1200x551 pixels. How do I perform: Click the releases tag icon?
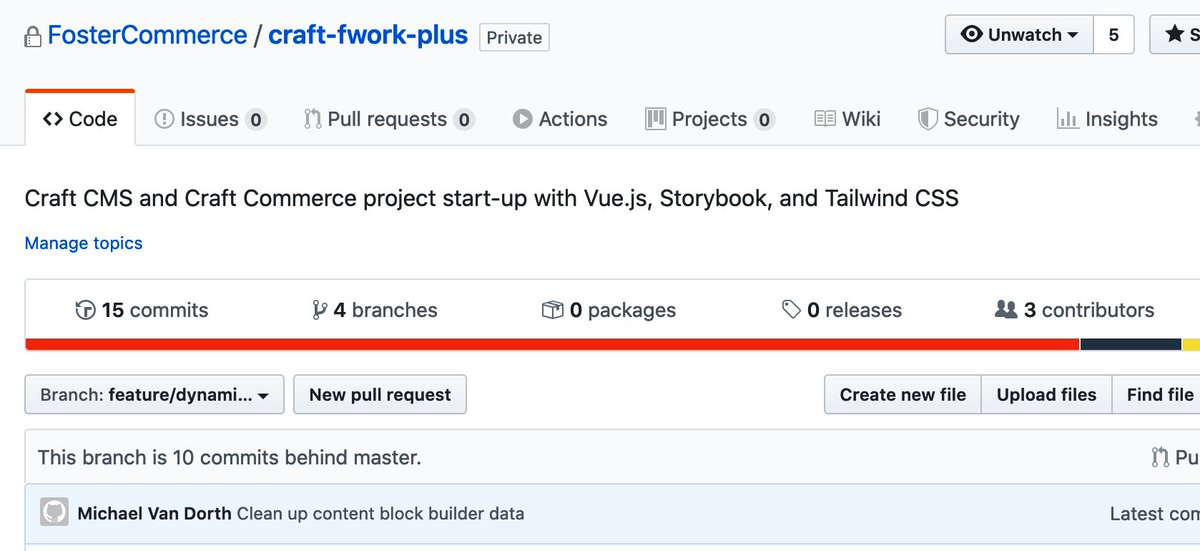pyautogui.click(x=791, y=310)
